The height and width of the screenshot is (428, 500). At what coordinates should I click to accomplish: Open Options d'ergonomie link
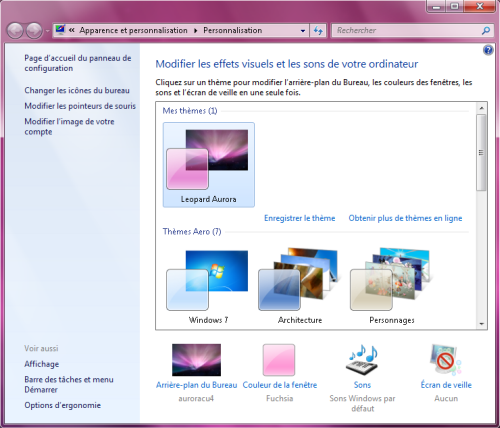(63, 405)
